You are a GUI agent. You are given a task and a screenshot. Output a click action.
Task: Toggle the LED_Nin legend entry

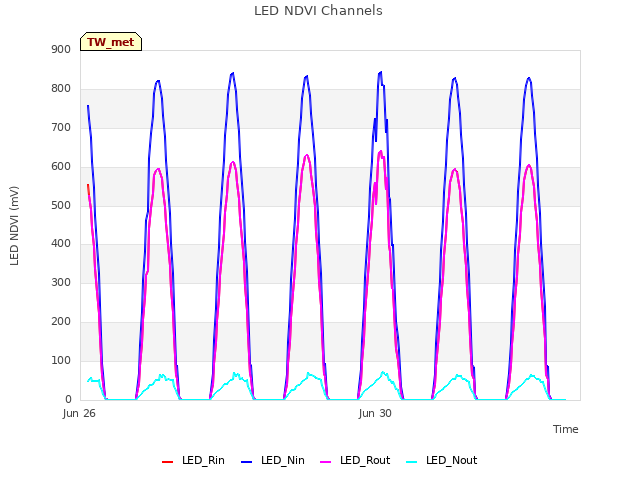tap(273, 461)
